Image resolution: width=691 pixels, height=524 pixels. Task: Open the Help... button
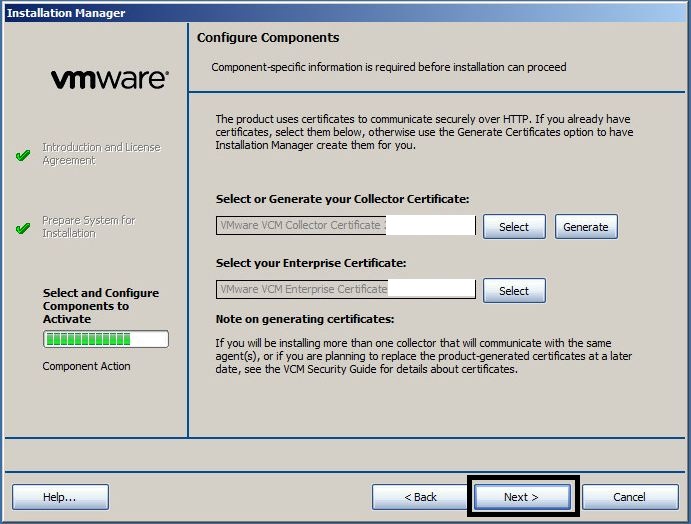(x=60, y=497)
